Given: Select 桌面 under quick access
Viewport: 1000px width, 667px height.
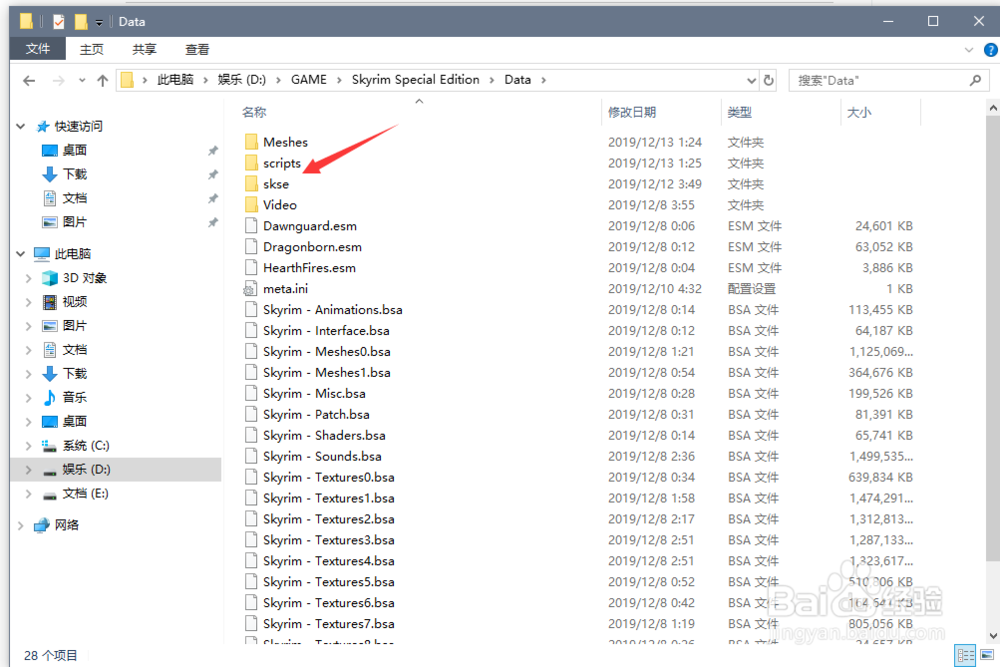Looking at the screenshot, I should tap(75, 150).
